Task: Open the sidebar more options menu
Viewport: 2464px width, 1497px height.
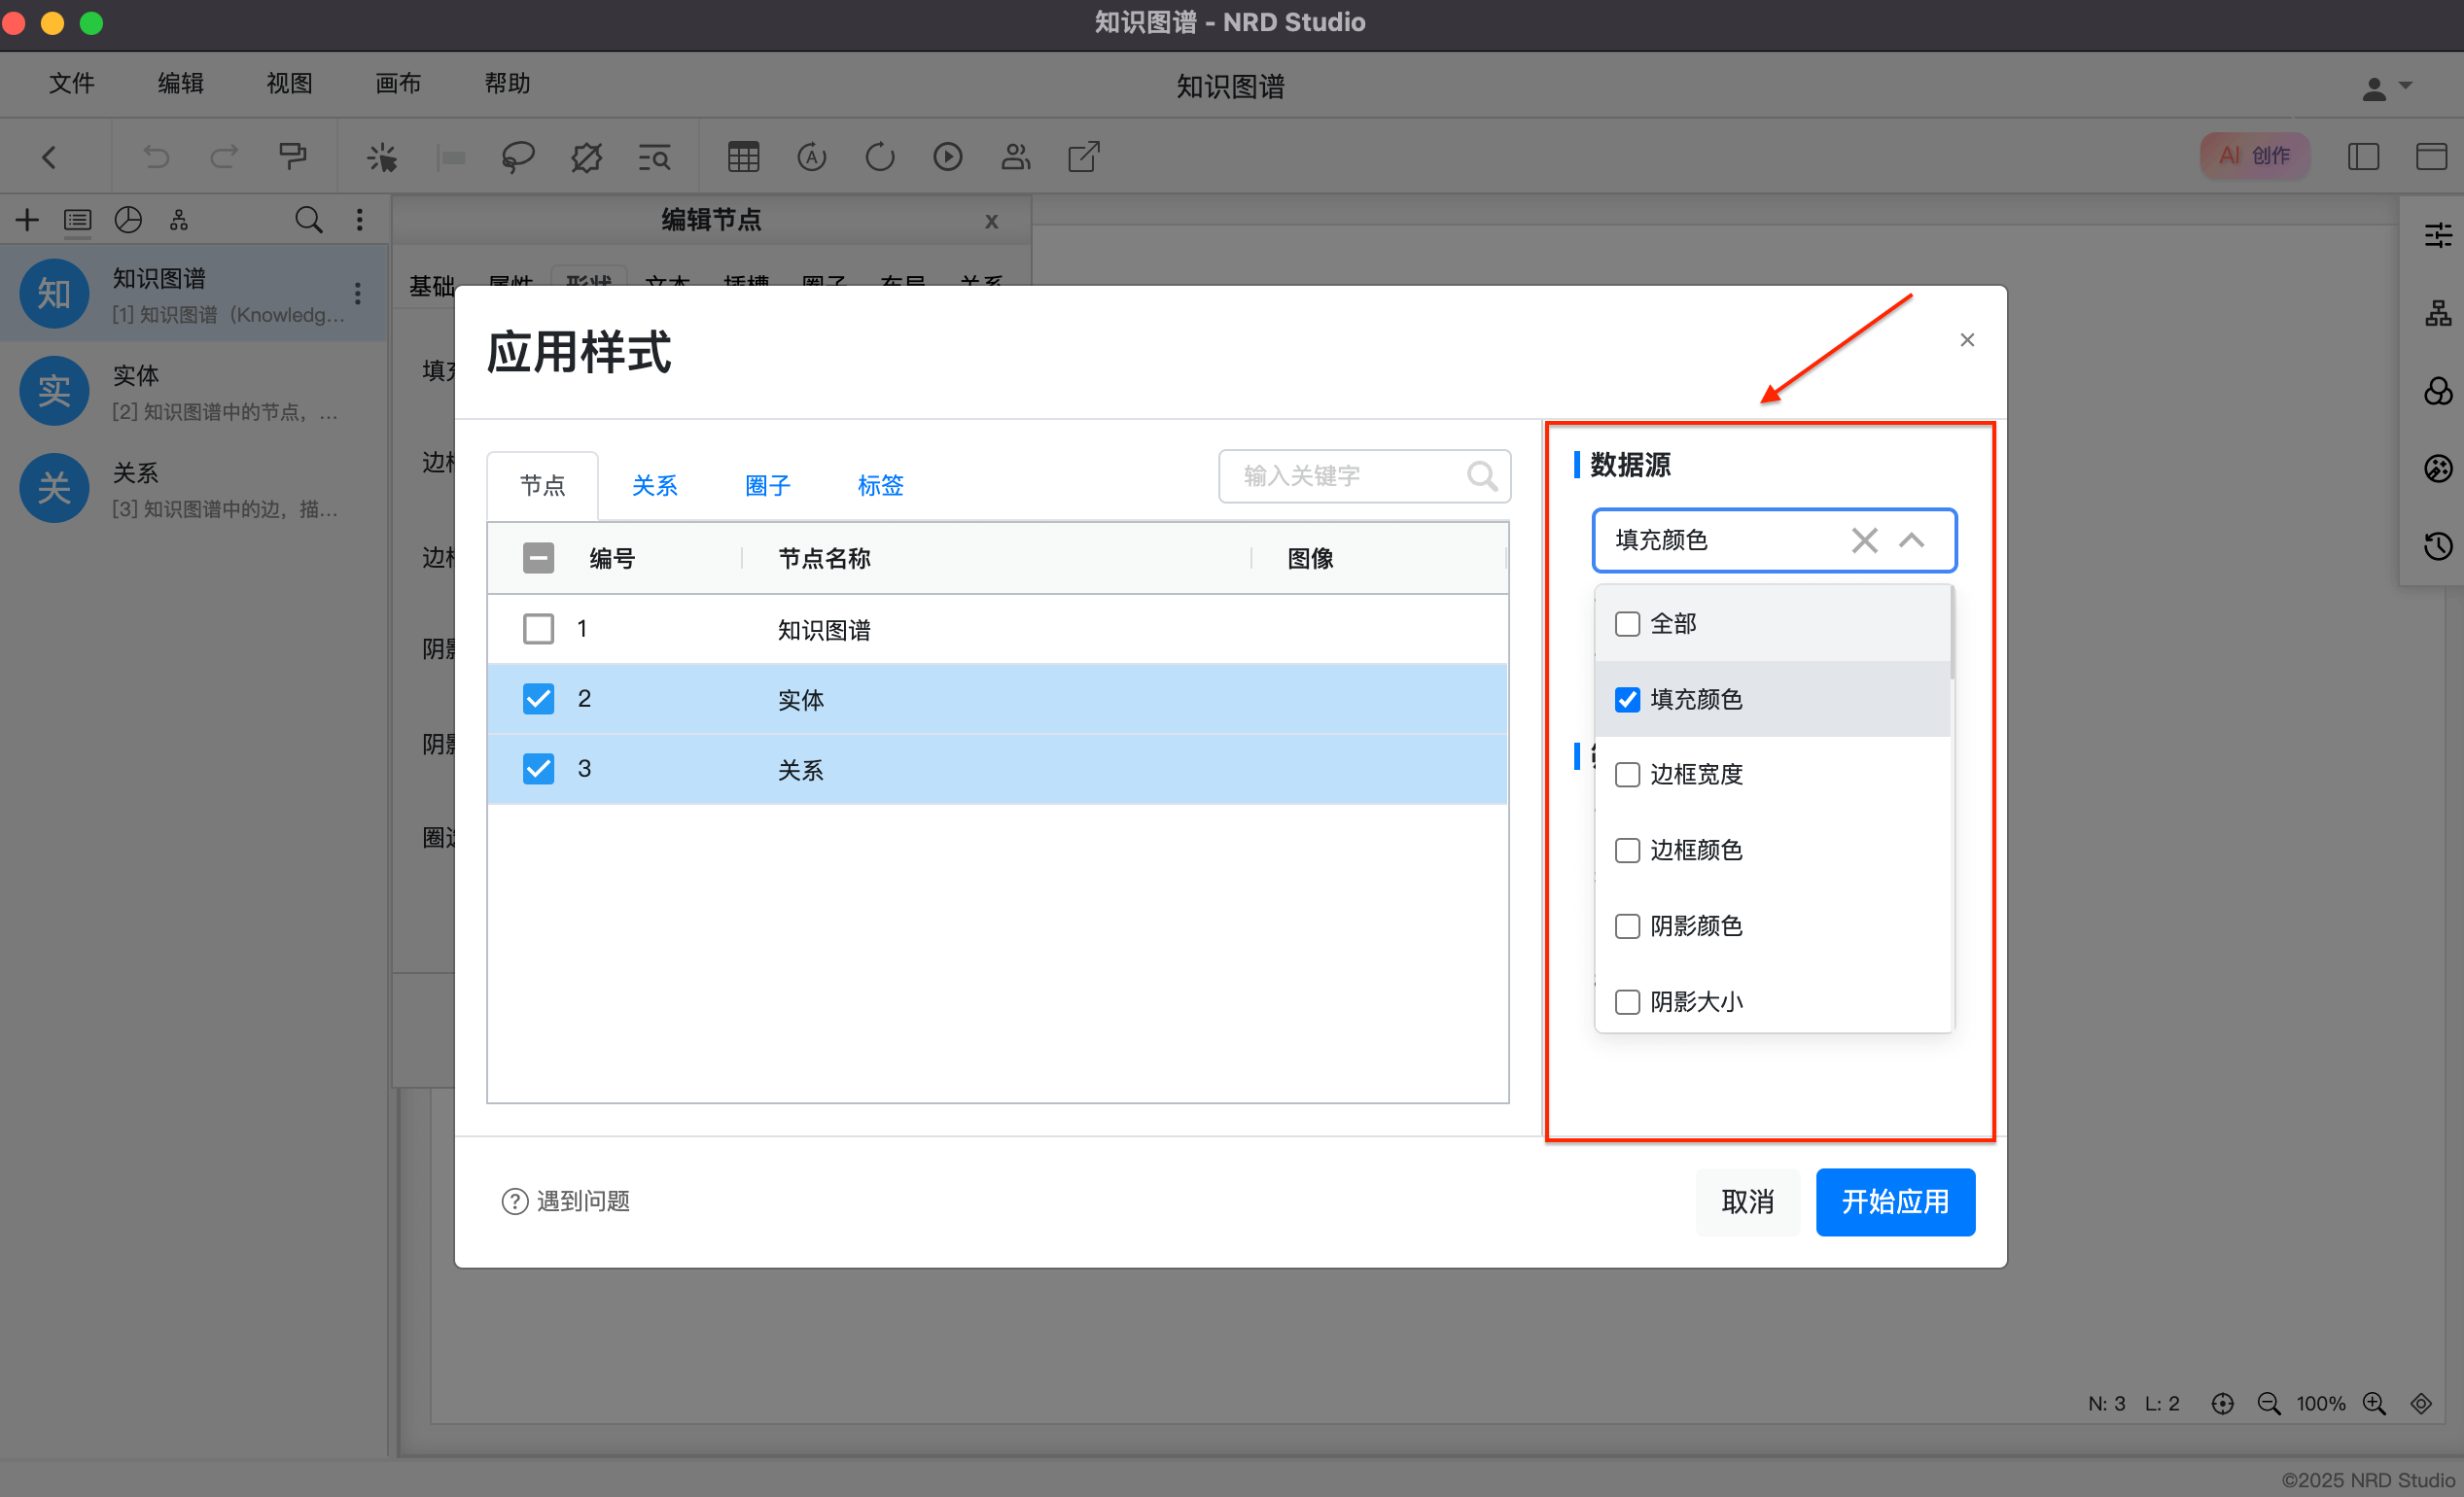Action: pyautogui.click(x=360, y=220)
